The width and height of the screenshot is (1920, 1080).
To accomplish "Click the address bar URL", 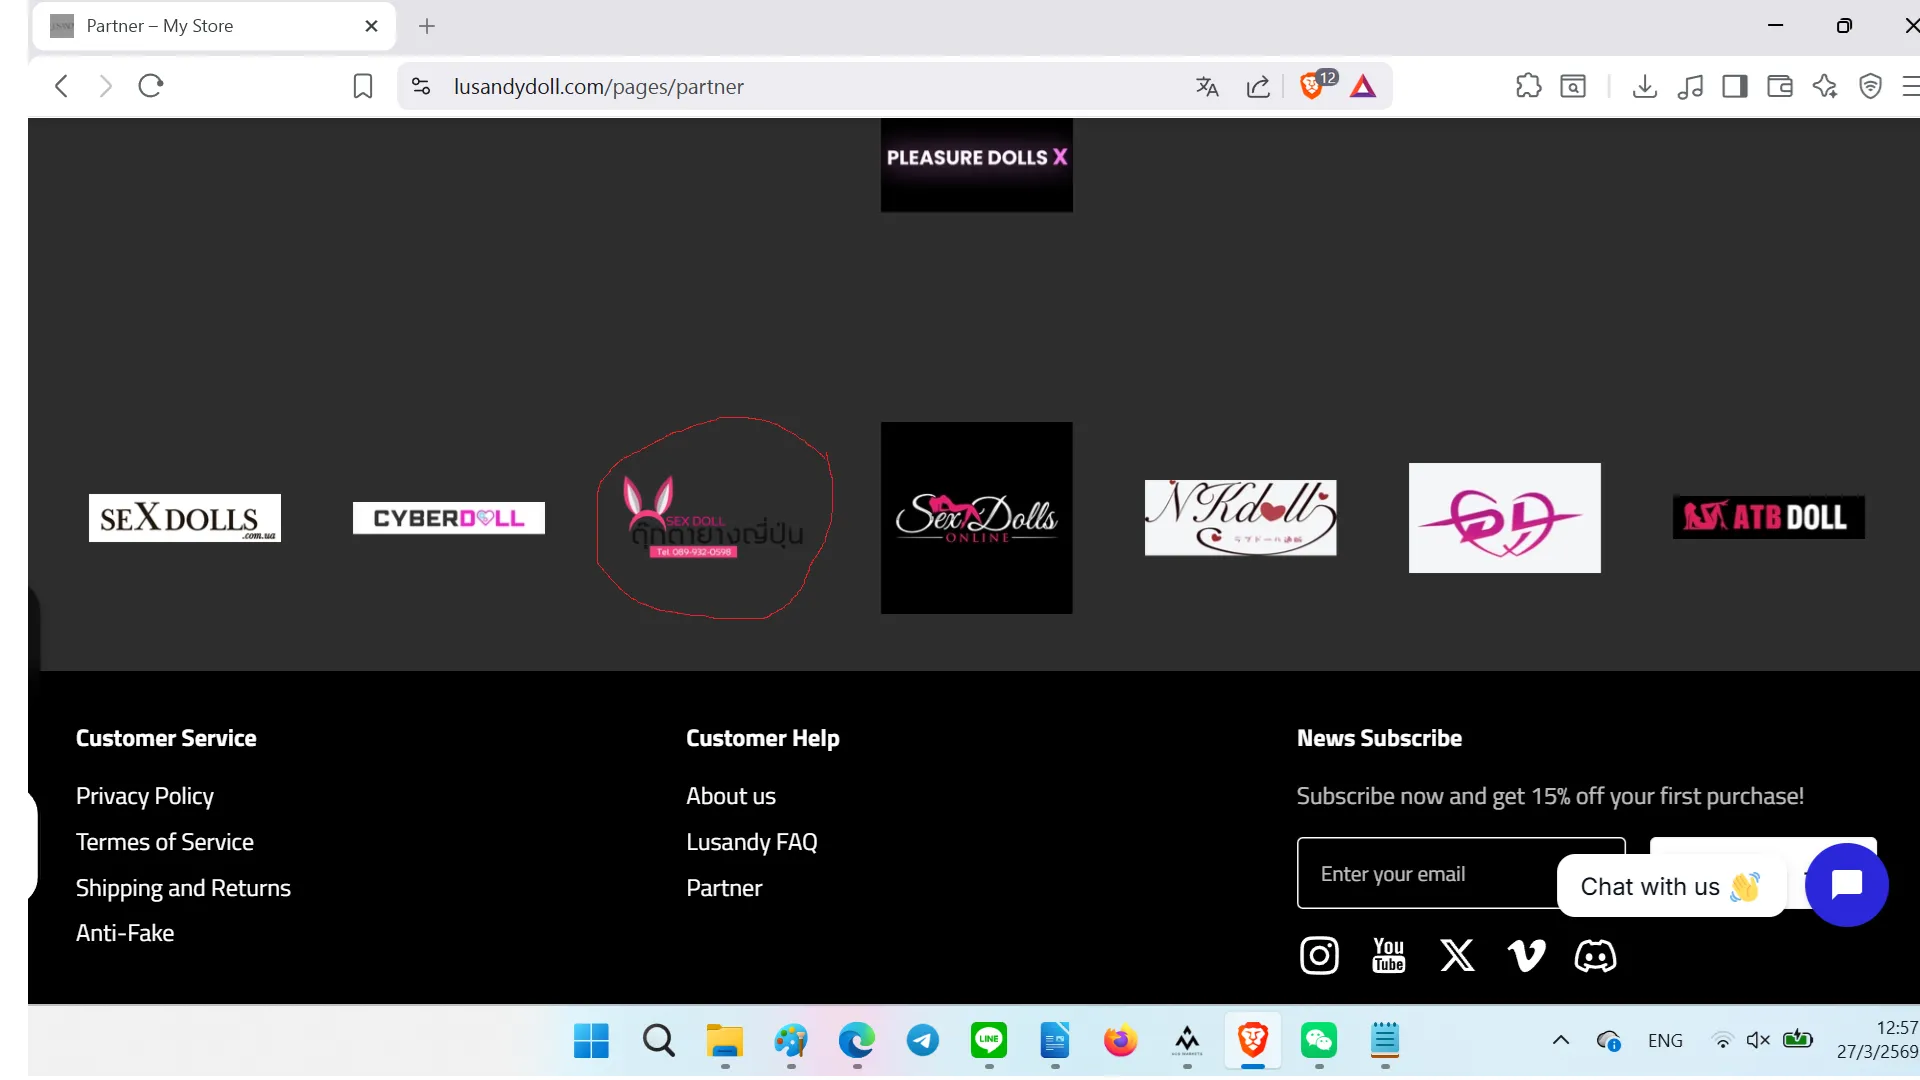I will pos(598,87).
